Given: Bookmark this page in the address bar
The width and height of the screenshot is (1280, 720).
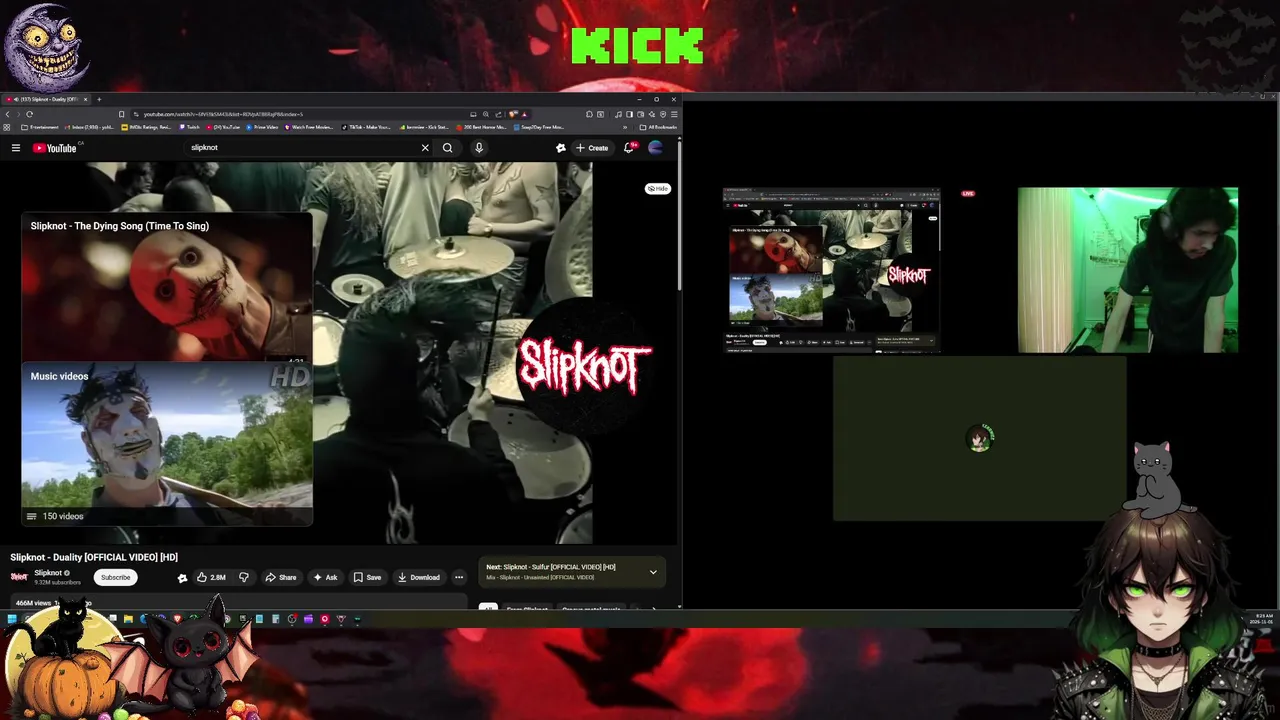Looking at the screenshot, I should [x=121, y=114].
